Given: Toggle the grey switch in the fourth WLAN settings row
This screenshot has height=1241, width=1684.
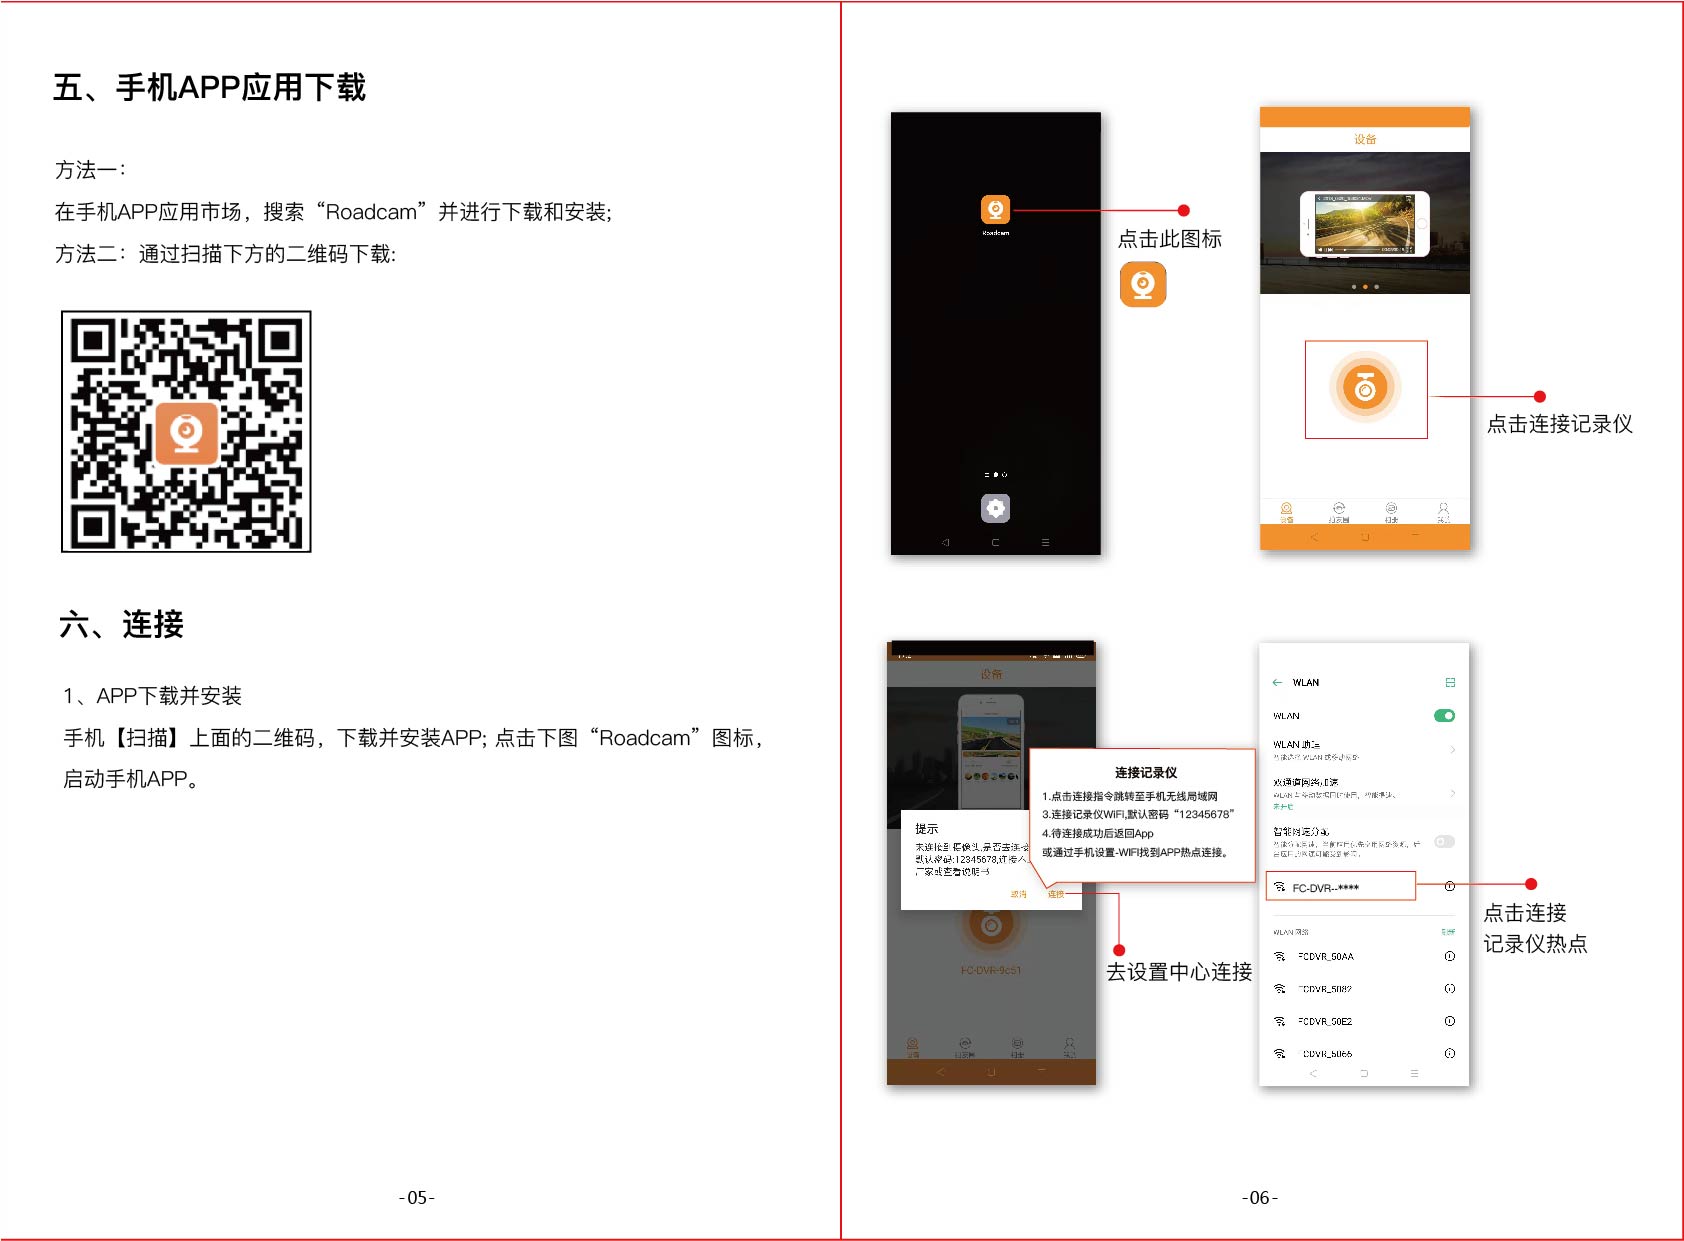Looking at the screenshot, I should pyautogui.click(x=1444, y=841).
